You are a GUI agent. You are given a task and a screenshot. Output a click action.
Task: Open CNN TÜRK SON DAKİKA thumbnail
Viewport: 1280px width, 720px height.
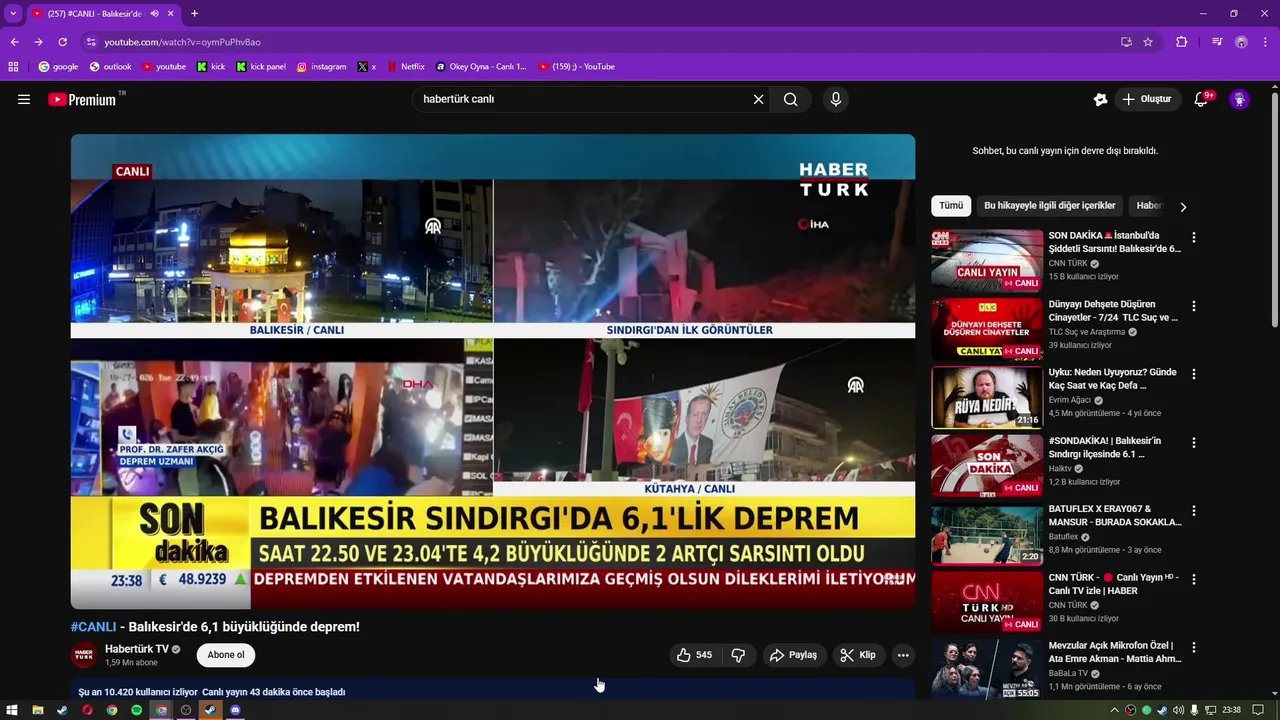(987, 260)
